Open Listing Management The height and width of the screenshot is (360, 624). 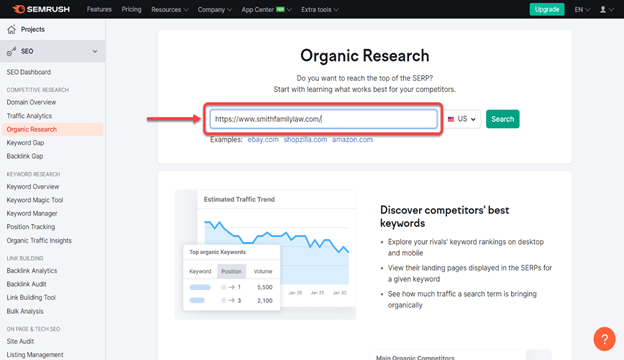(x=35, y=354)
